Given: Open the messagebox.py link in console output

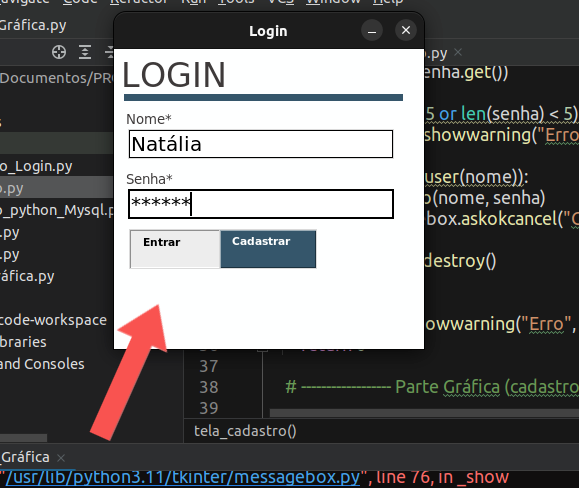Looking at the screenshot, I should 183,477.
